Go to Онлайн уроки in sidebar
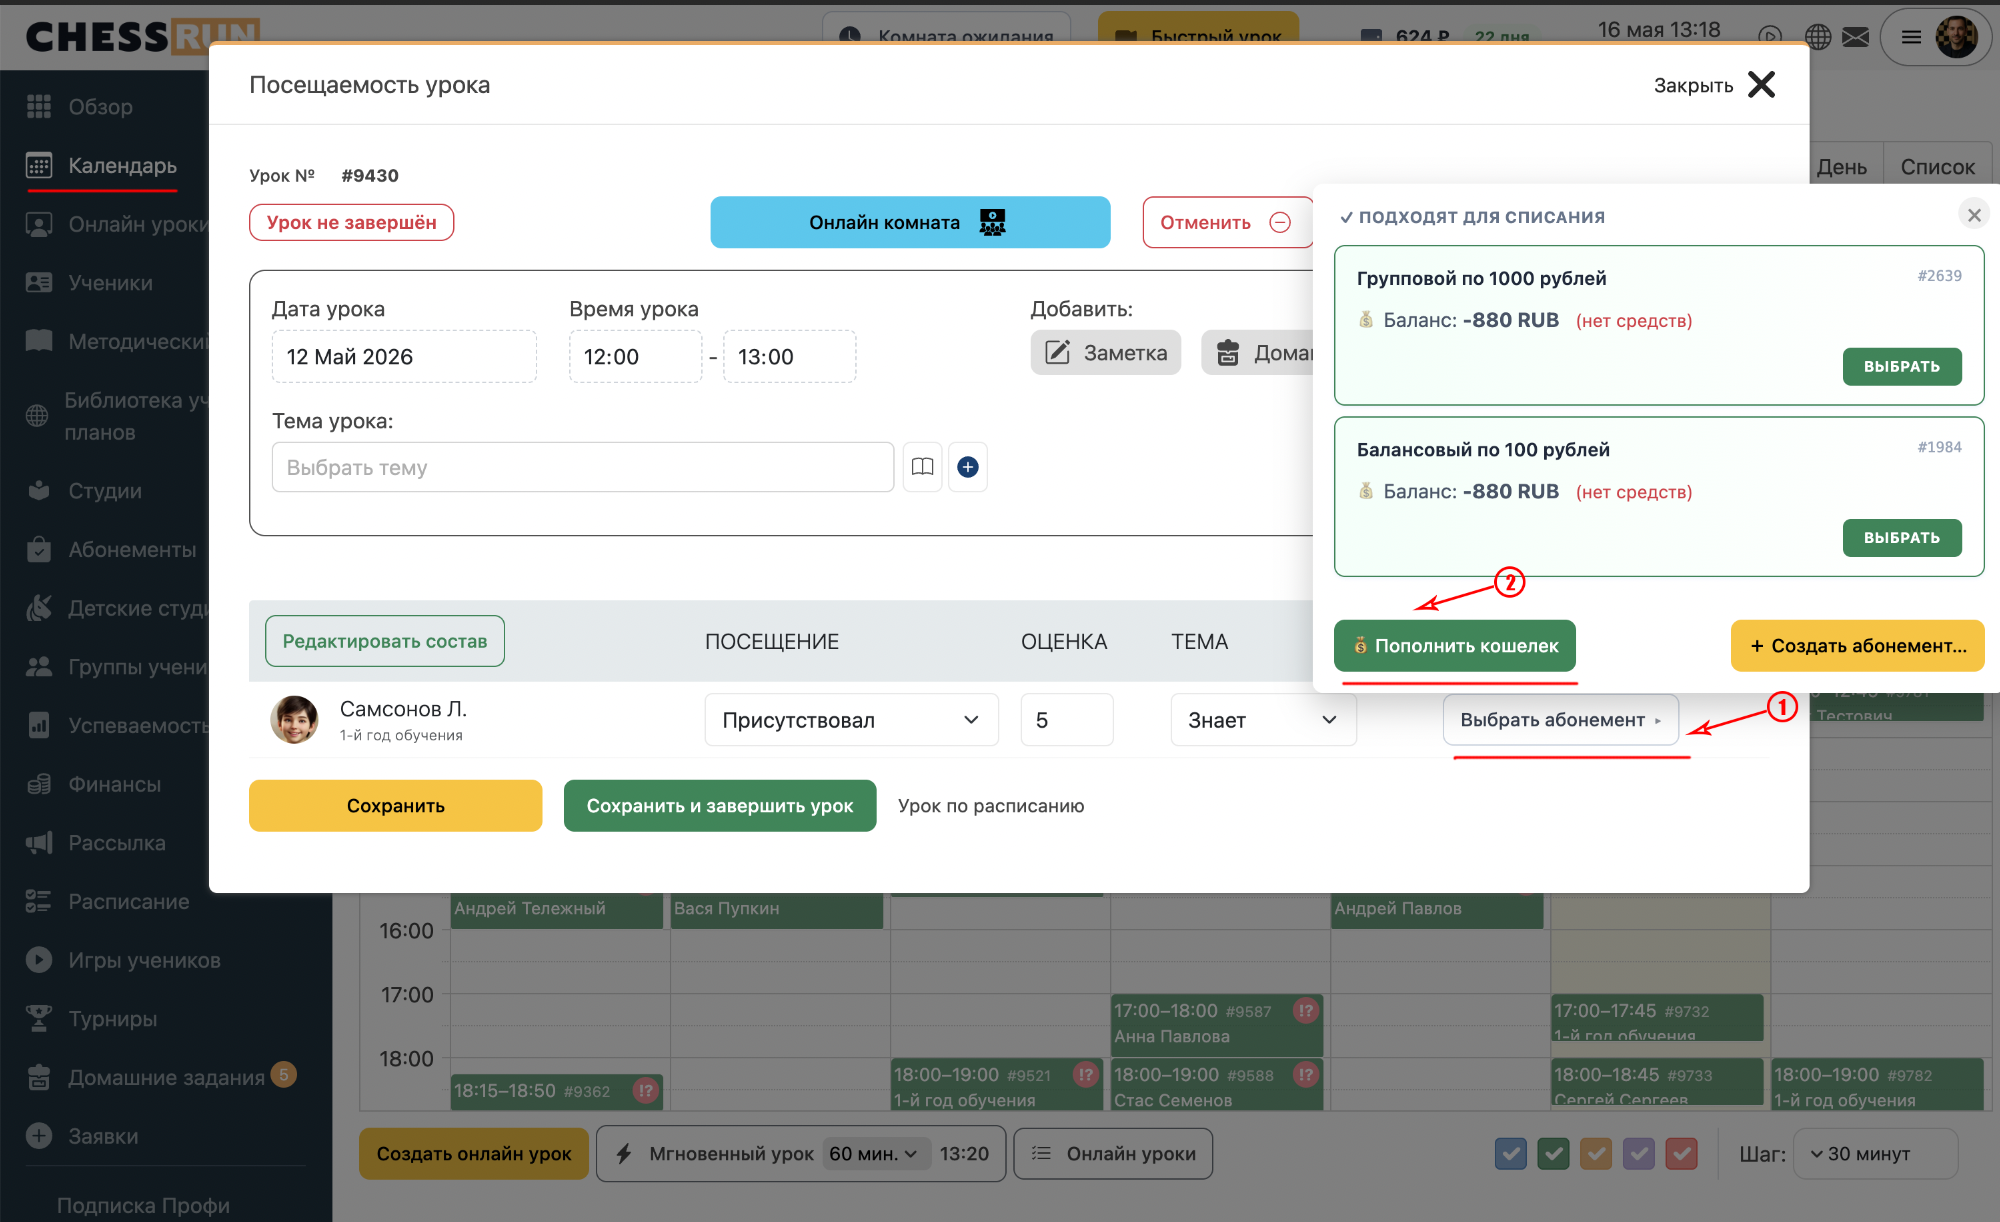Viewport: 2000px width, 1222px height. pos(117,224)
